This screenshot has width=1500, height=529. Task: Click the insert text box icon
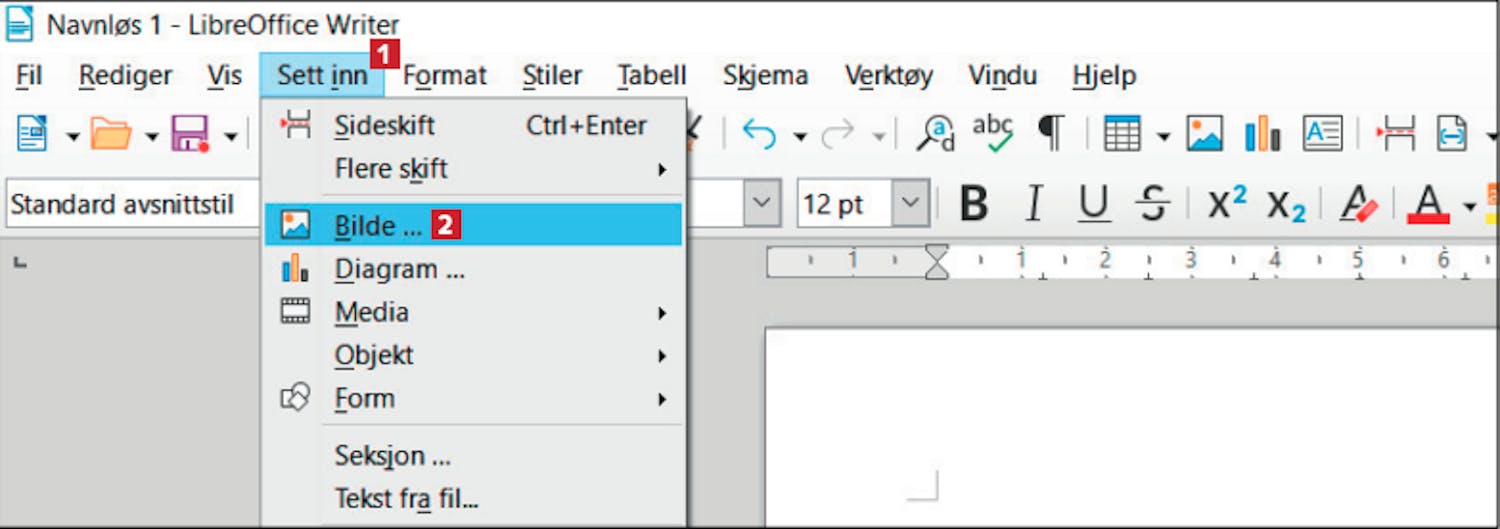(1322, 132)
